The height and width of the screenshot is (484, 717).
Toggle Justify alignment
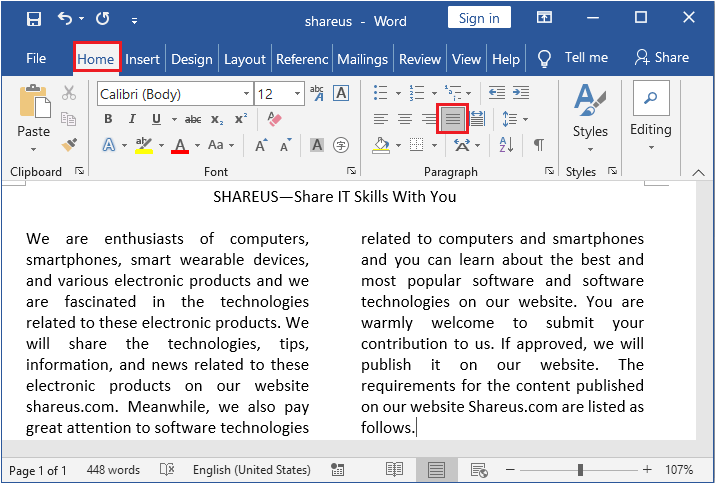pos(453,119)
